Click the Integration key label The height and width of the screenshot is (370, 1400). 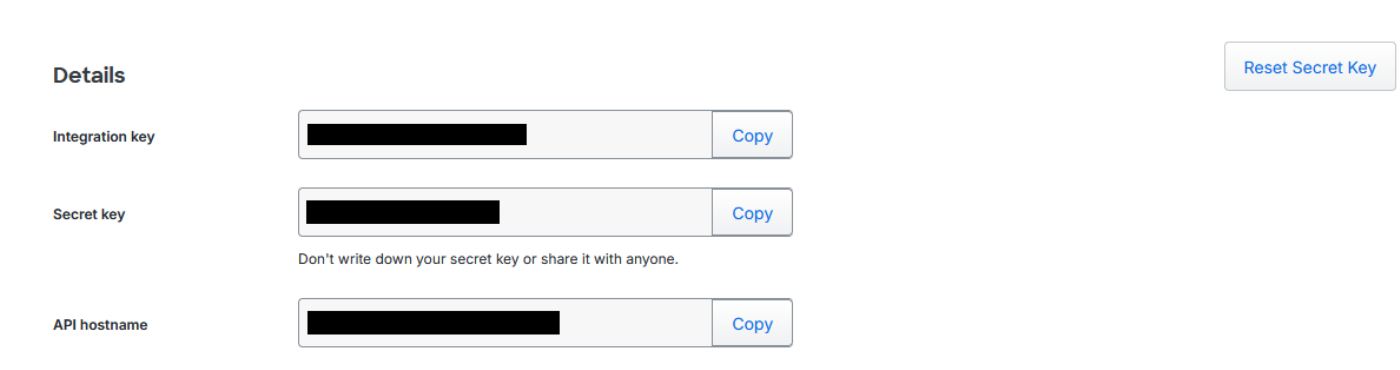pyautogui.click(x=104, y=136)
